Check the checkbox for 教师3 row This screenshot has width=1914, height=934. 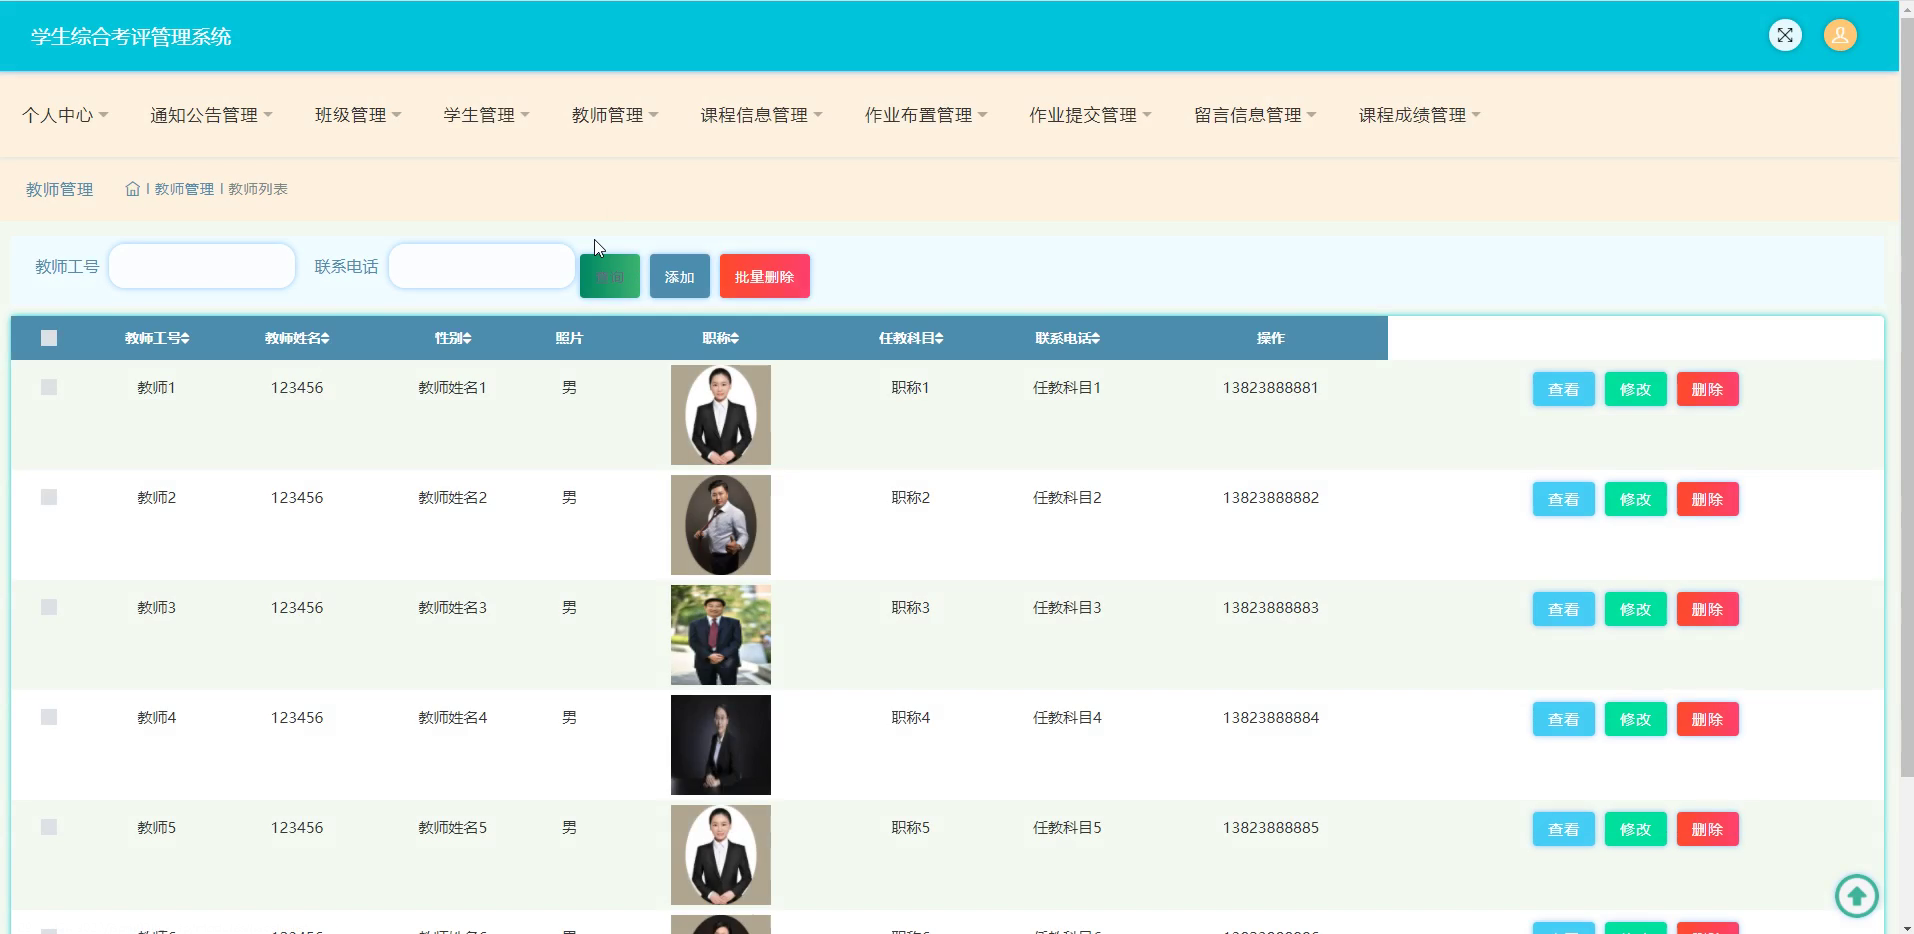click(x=49, y=607)
